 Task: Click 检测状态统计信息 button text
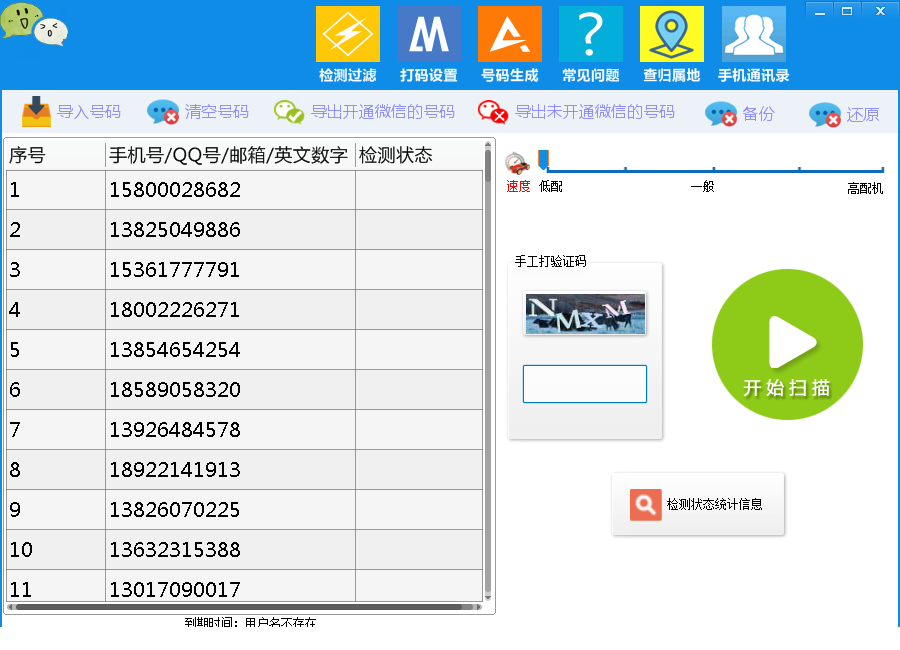point(714,504)
